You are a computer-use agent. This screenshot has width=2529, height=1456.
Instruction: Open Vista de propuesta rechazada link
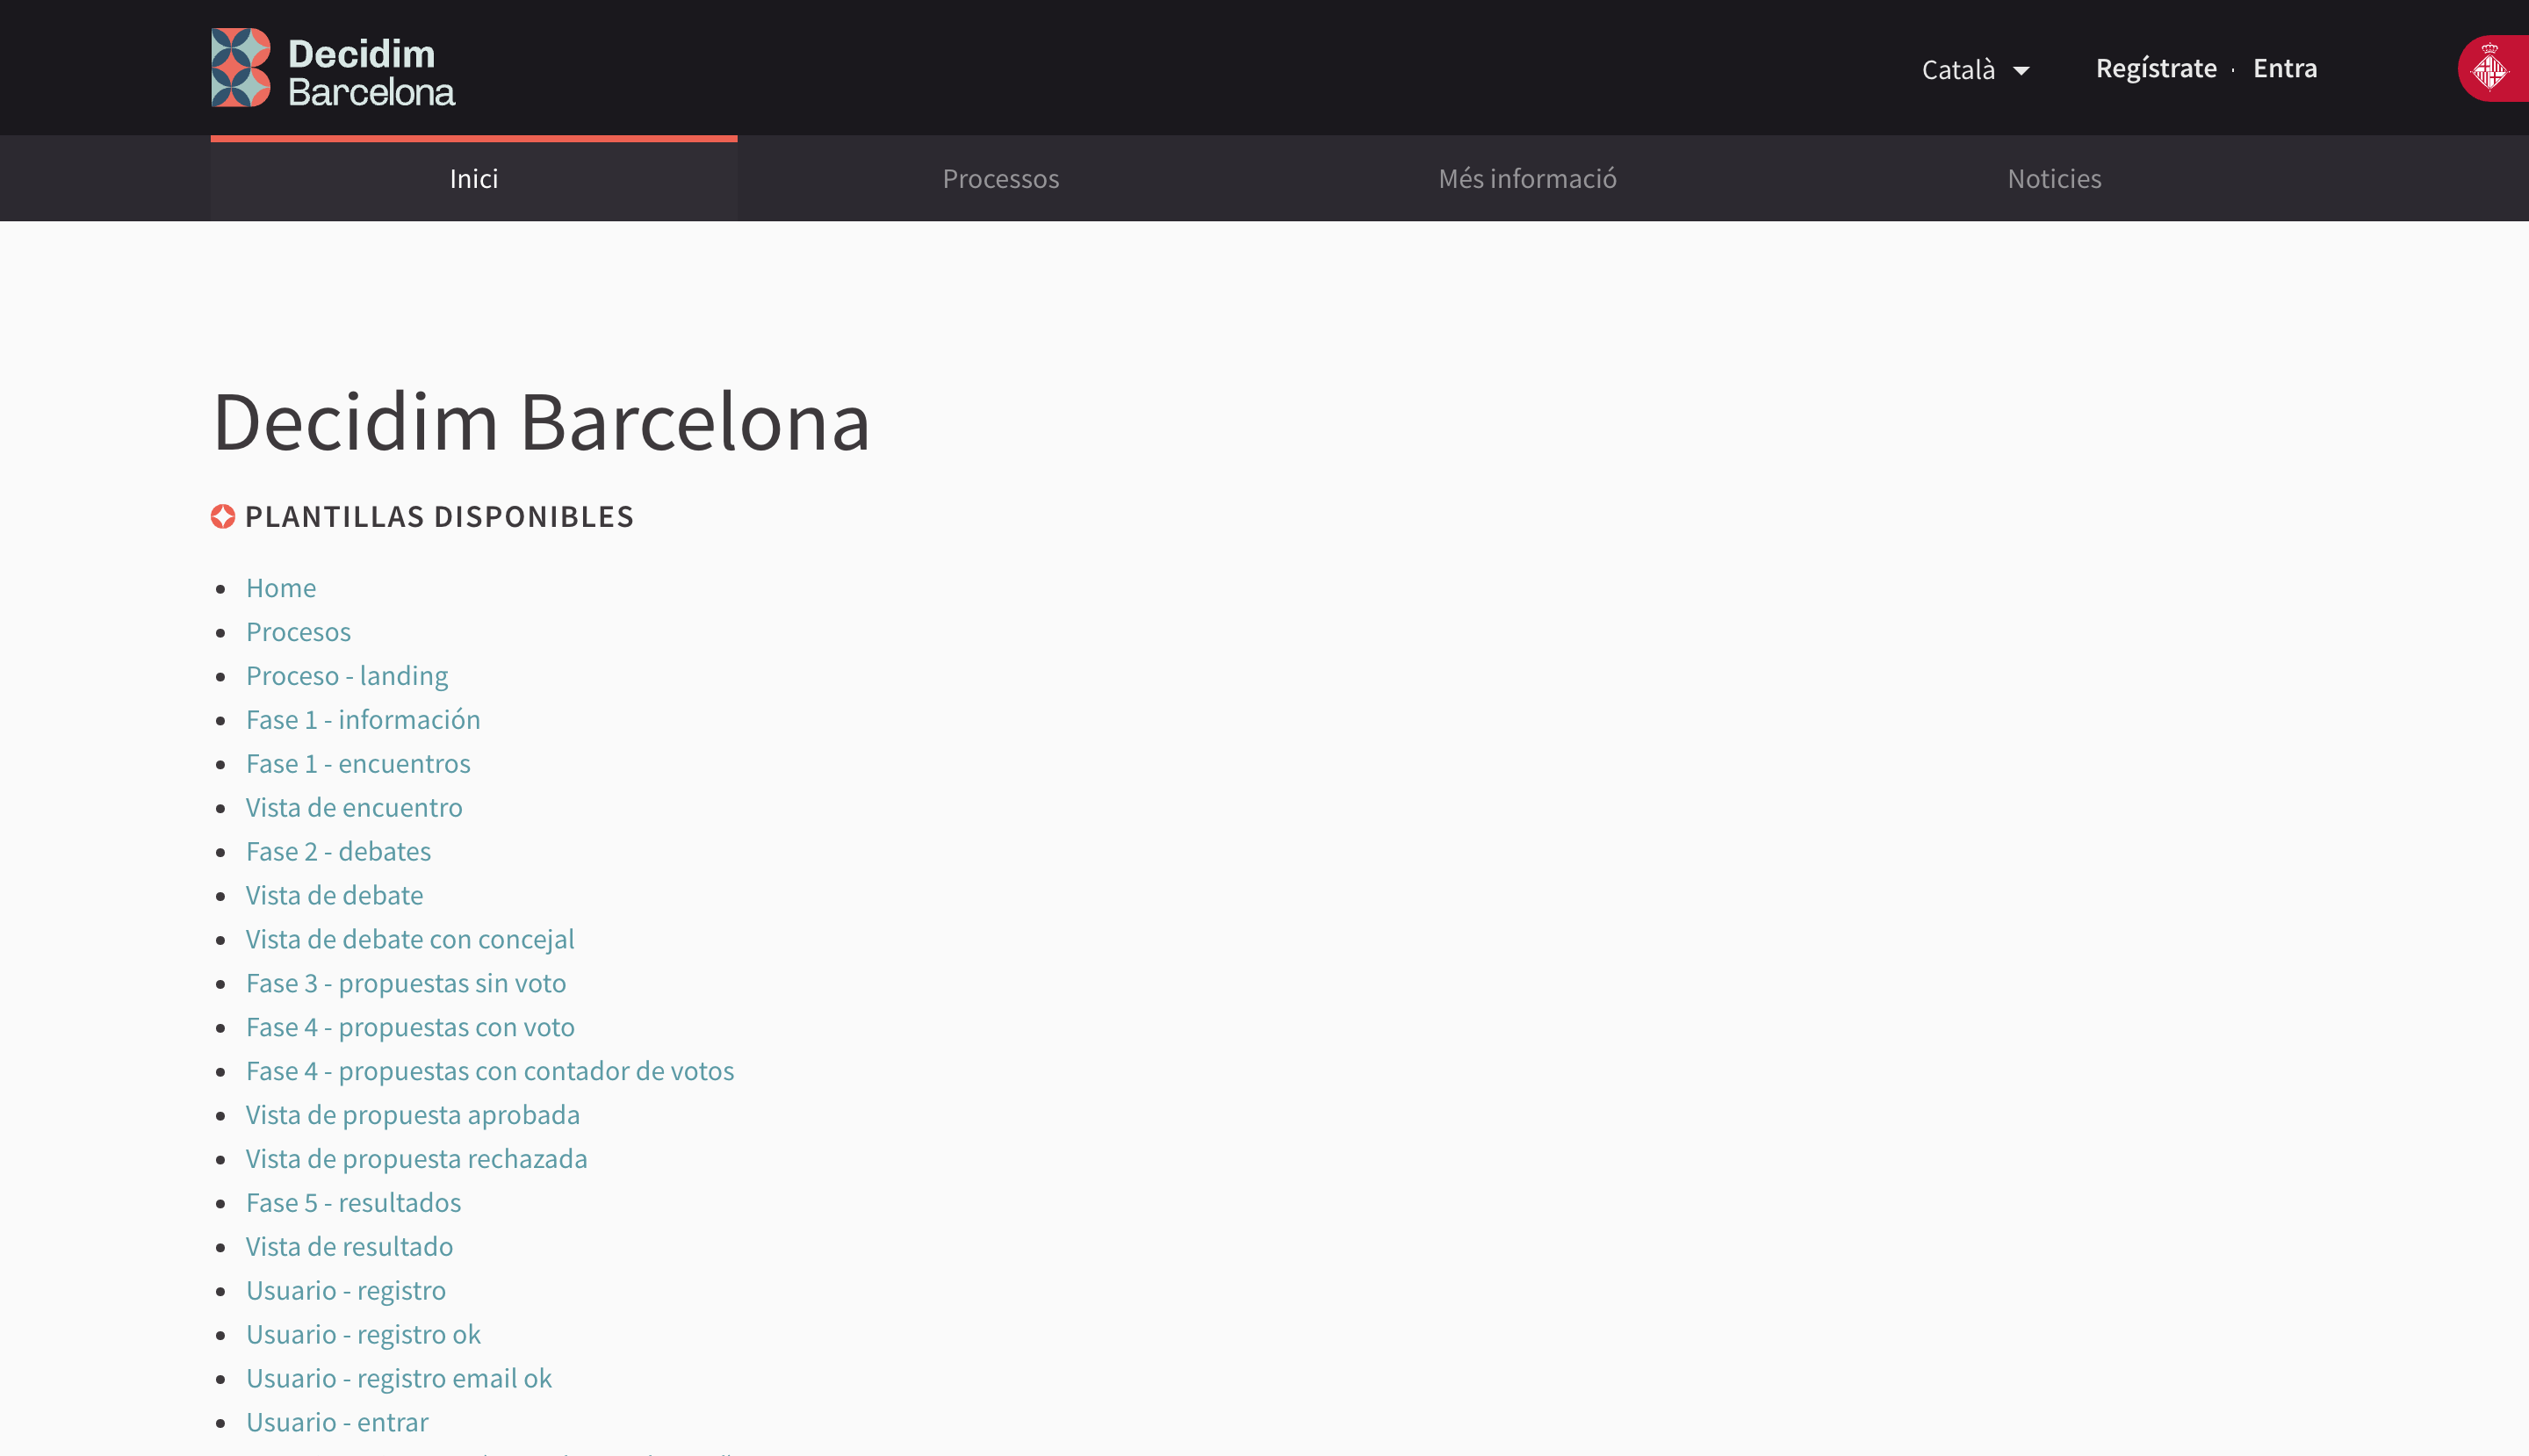point(416,1159)
